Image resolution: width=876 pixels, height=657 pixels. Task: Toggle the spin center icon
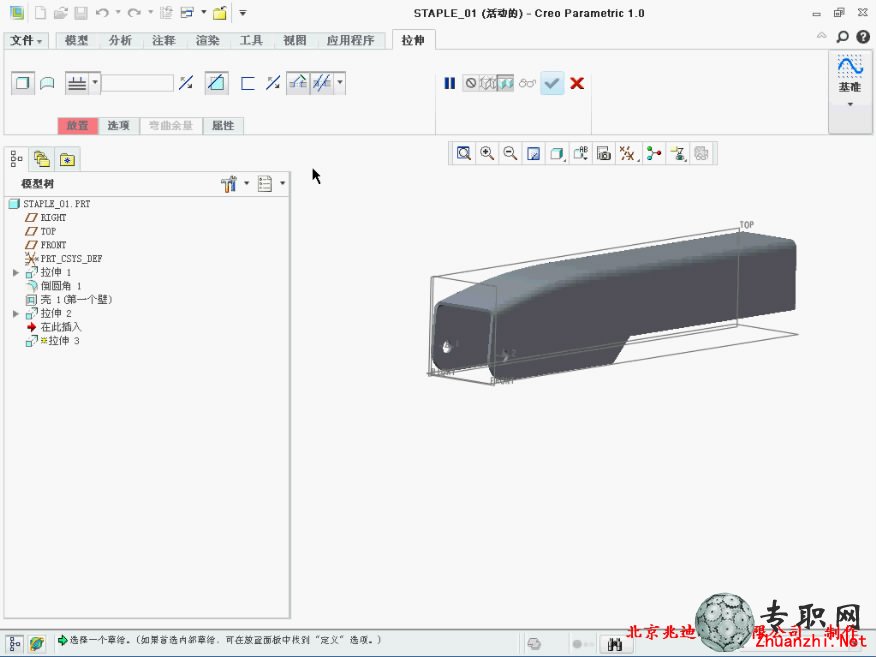pos(678,153)
